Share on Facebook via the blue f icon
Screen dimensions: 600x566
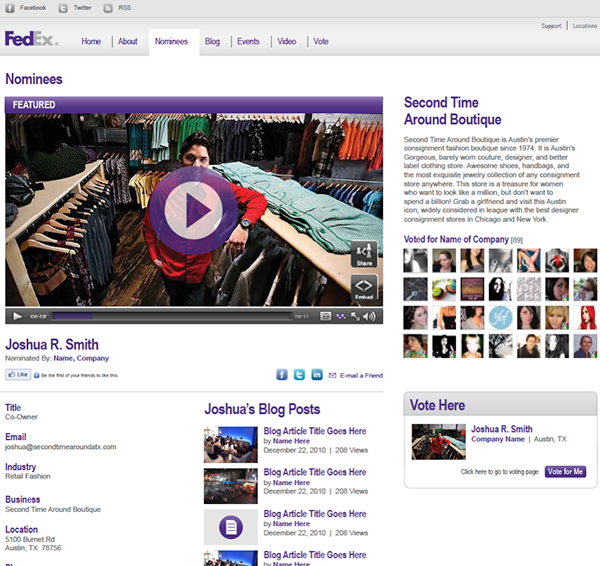tap(282, 375)
